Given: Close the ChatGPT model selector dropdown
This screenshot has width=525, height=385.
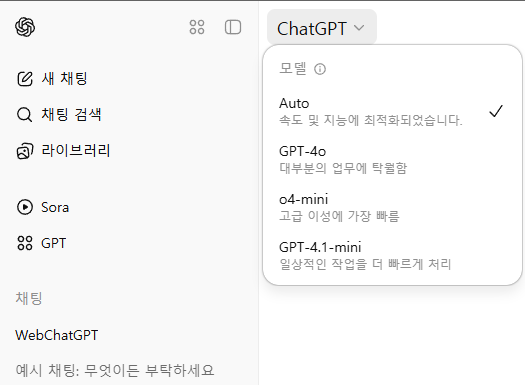Looking at the screenshot, I should (x=322, y=27).
